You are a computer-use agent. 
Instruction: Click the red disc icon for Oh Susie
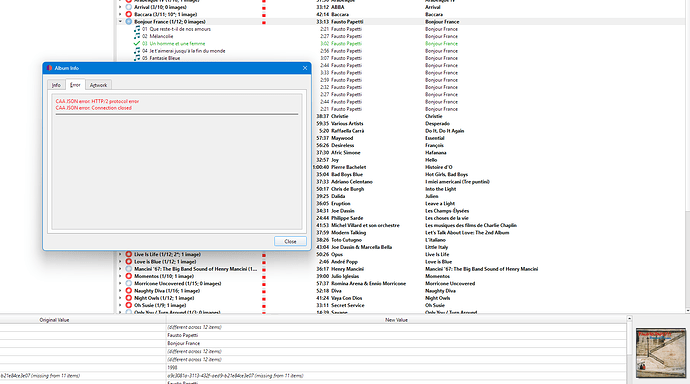click(129, 305)
